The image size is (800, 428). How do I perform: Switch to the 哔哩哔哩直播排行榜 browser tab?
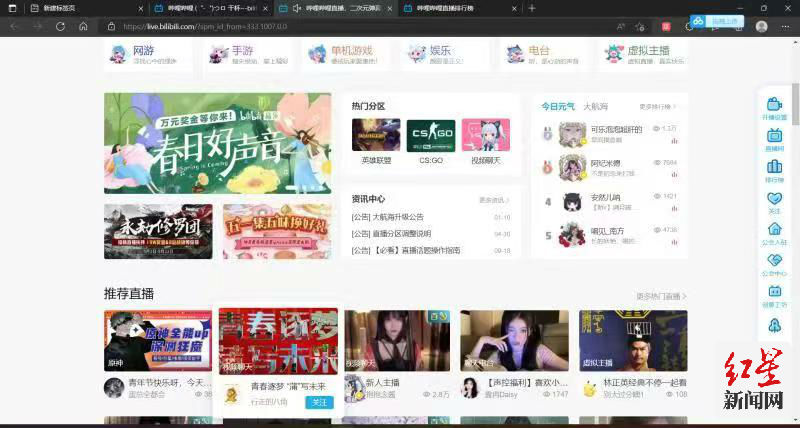pyautogui.click(x=459, y=9)
